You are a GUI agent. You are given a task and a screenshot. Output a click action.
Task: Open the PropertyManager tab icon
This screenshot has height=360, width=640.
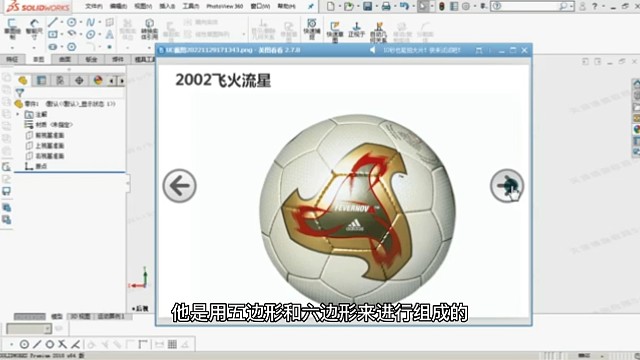point(42,80)
